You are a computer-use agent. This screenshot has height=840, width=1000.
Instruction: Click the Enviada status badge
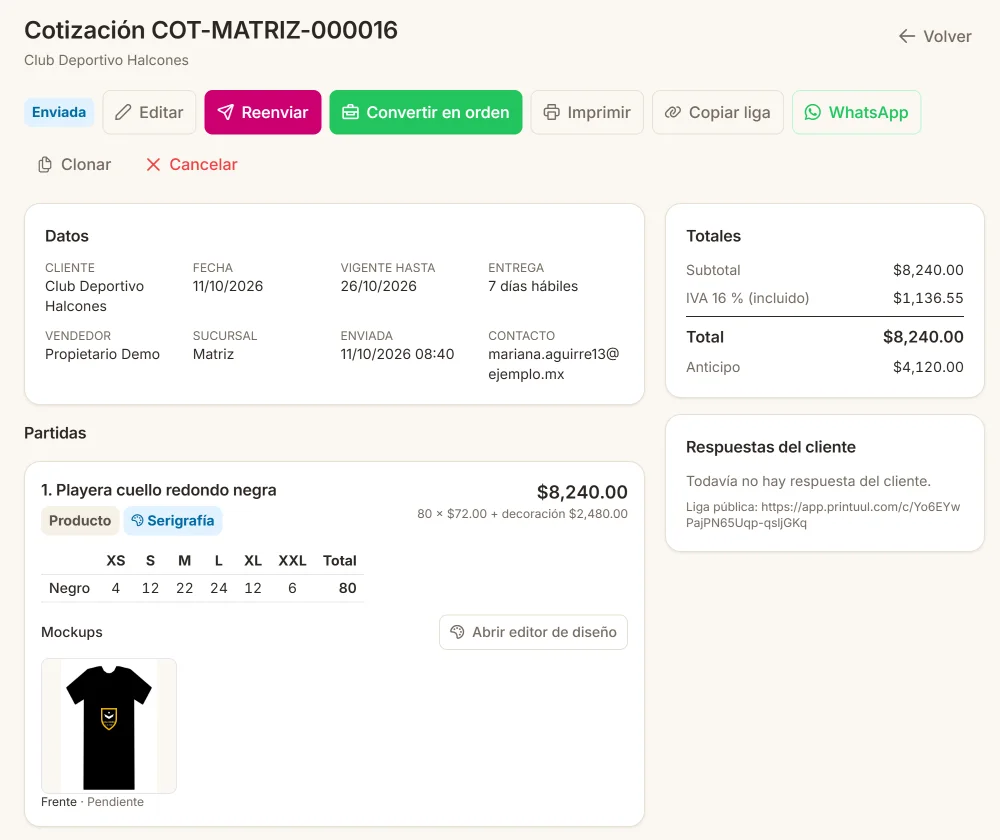click(x=59, y=112)
